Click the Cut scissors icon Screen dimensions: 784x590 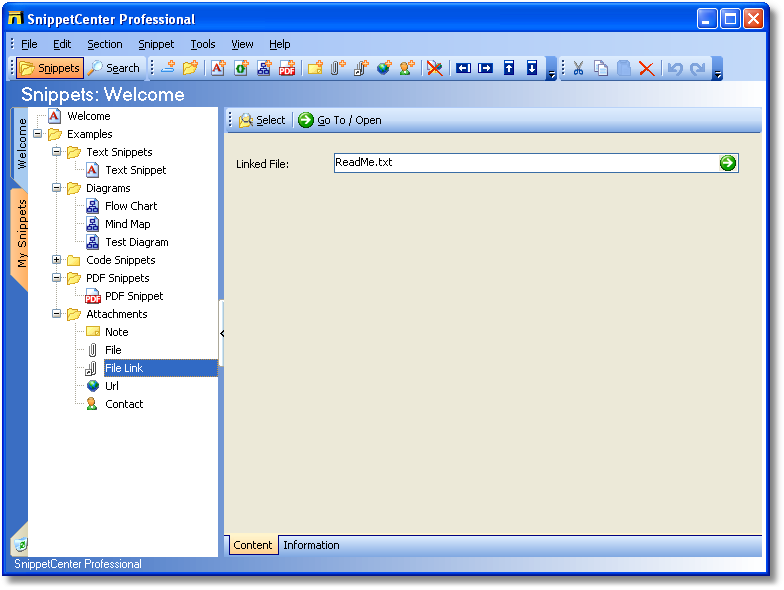pyautogui.click(x=578, y=68)
